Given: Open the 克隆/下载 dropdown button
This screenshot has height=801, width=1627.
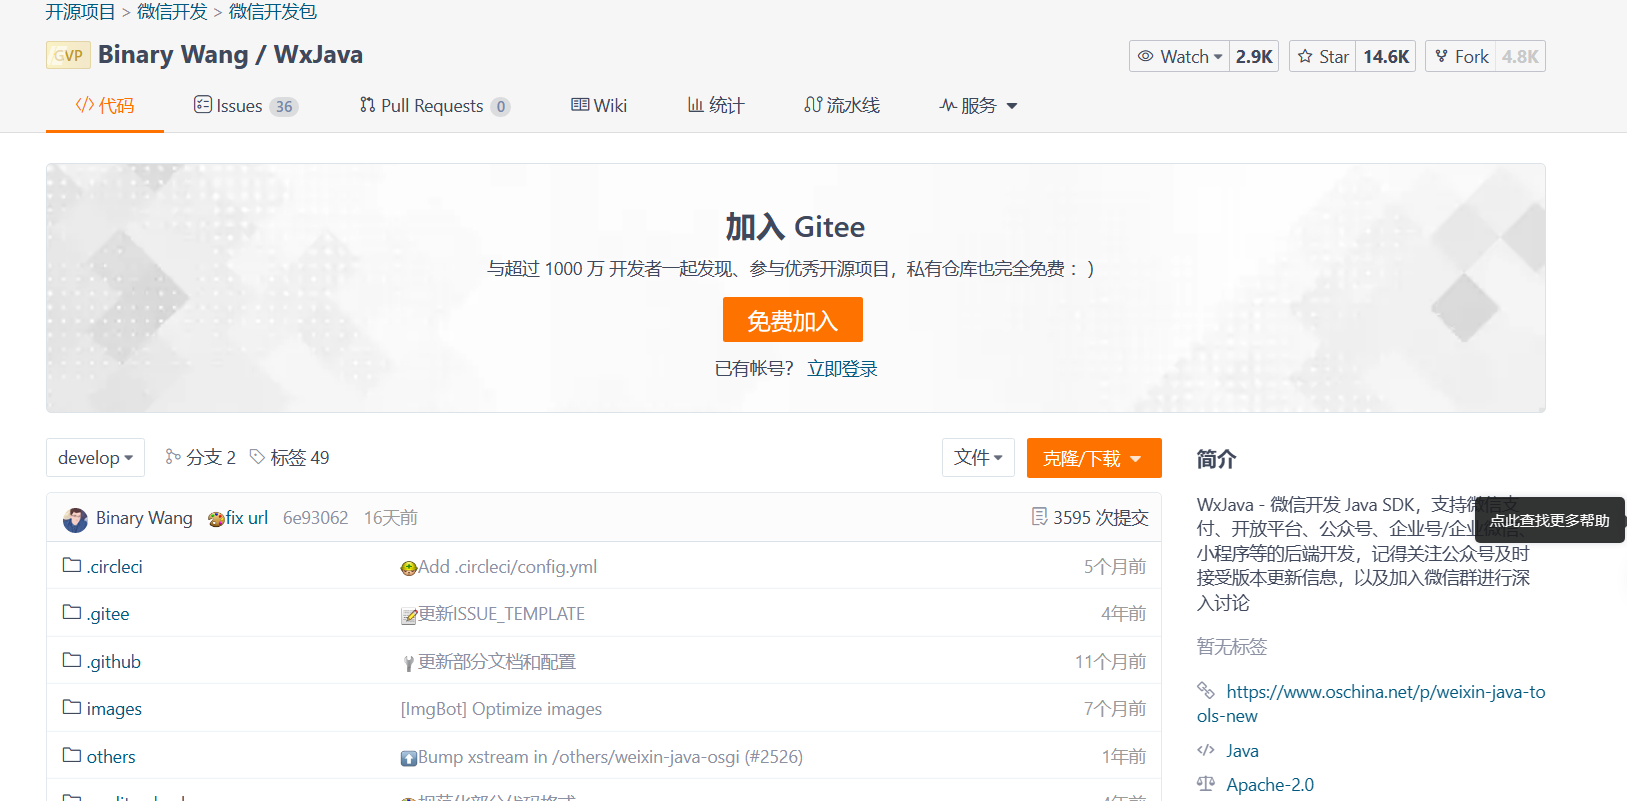Looking at the screenshot, I should [x=1094, y=458].
